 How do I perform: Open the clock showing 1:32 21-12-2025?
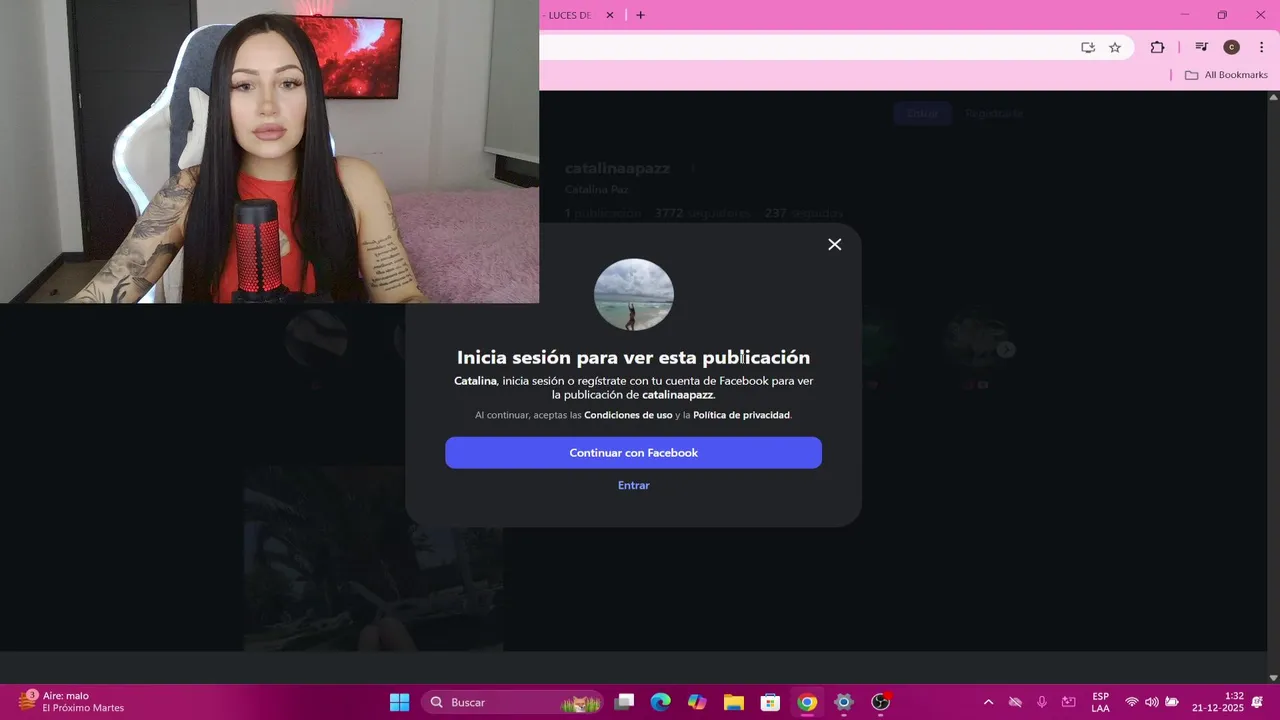pos(1218,702)
